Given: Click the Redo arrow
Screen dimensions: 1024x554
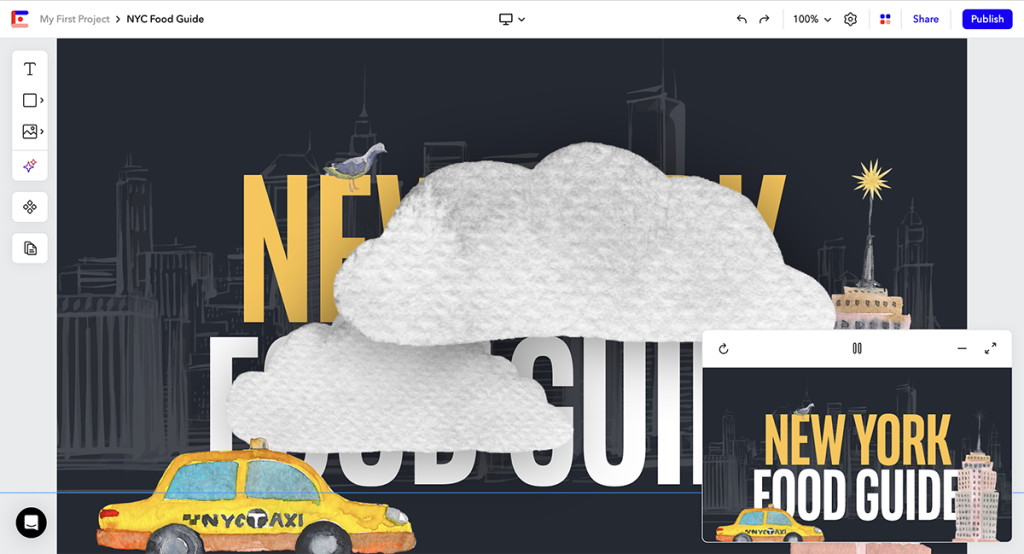Looking at the screenshot, I should [x=765, y=19].
